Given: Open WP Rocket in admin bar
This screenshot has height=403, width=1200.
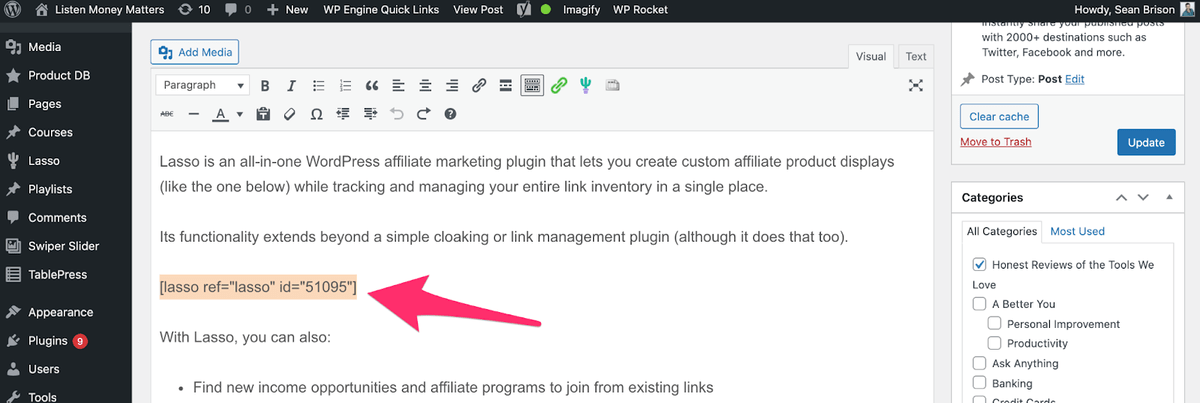Looking at the screenshot, I should pyautogui.click(x=642, y=9).
